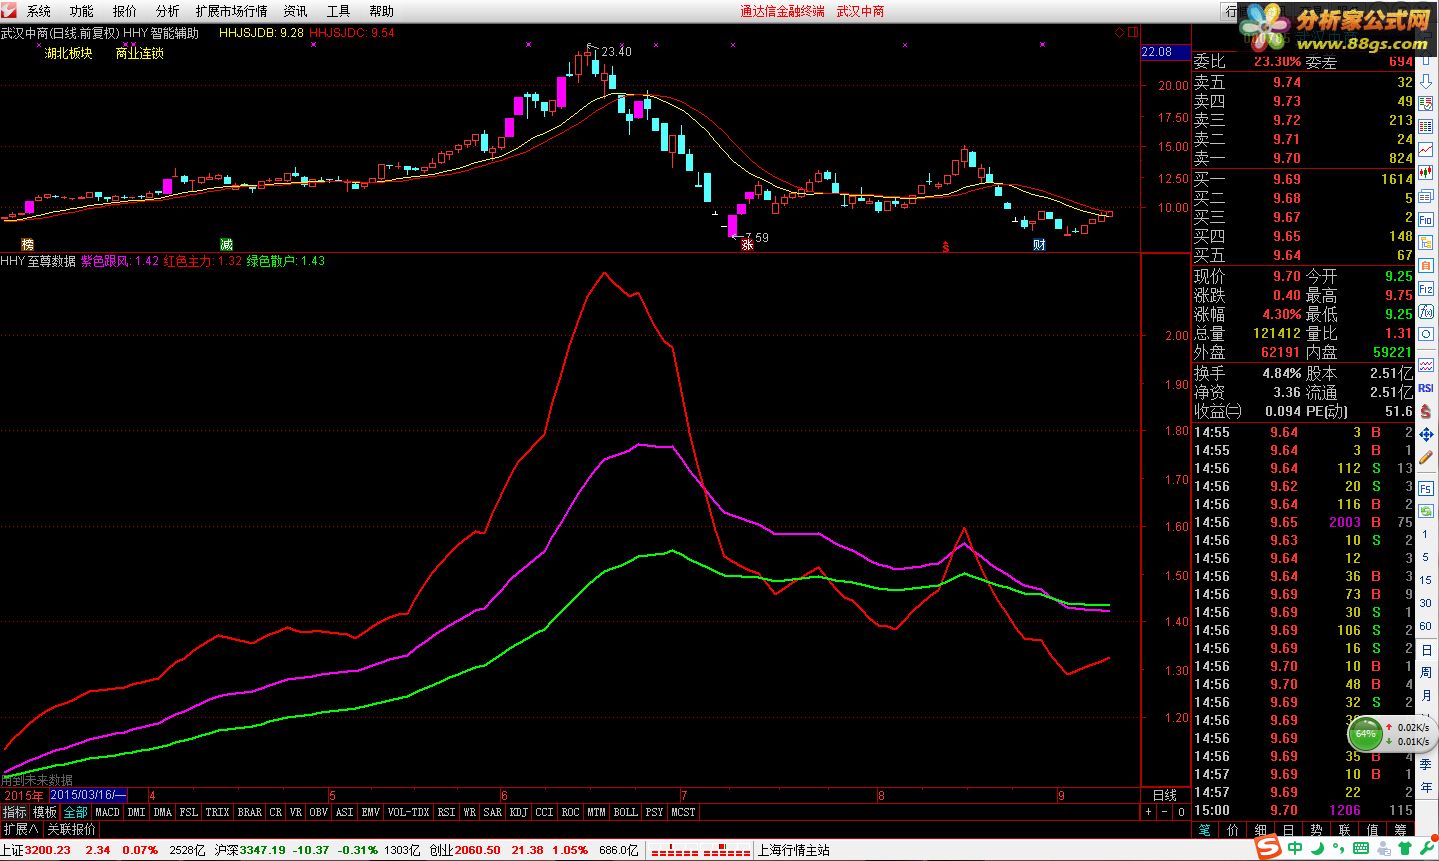Click the 商业连锁 sector link
Image resolution: width=1439 pixels, height=861 pixels.
pos(139,53)
